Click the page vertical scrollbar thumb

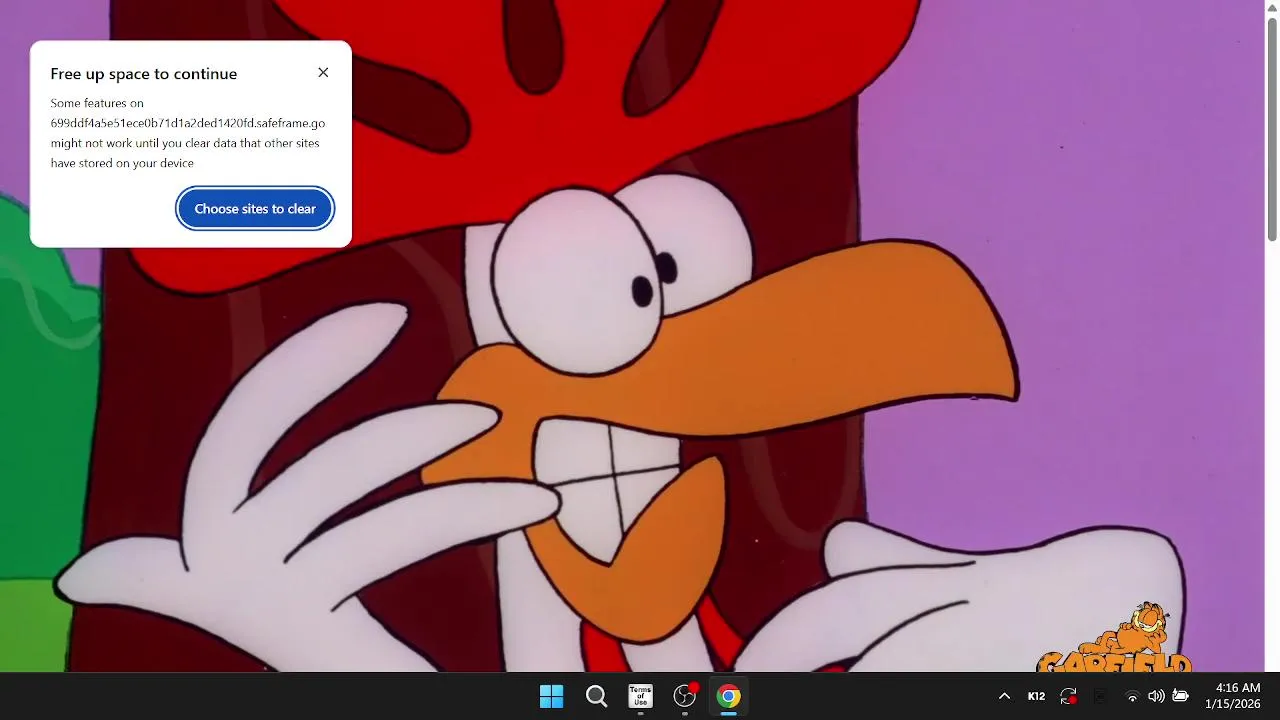click(1272, 130)
